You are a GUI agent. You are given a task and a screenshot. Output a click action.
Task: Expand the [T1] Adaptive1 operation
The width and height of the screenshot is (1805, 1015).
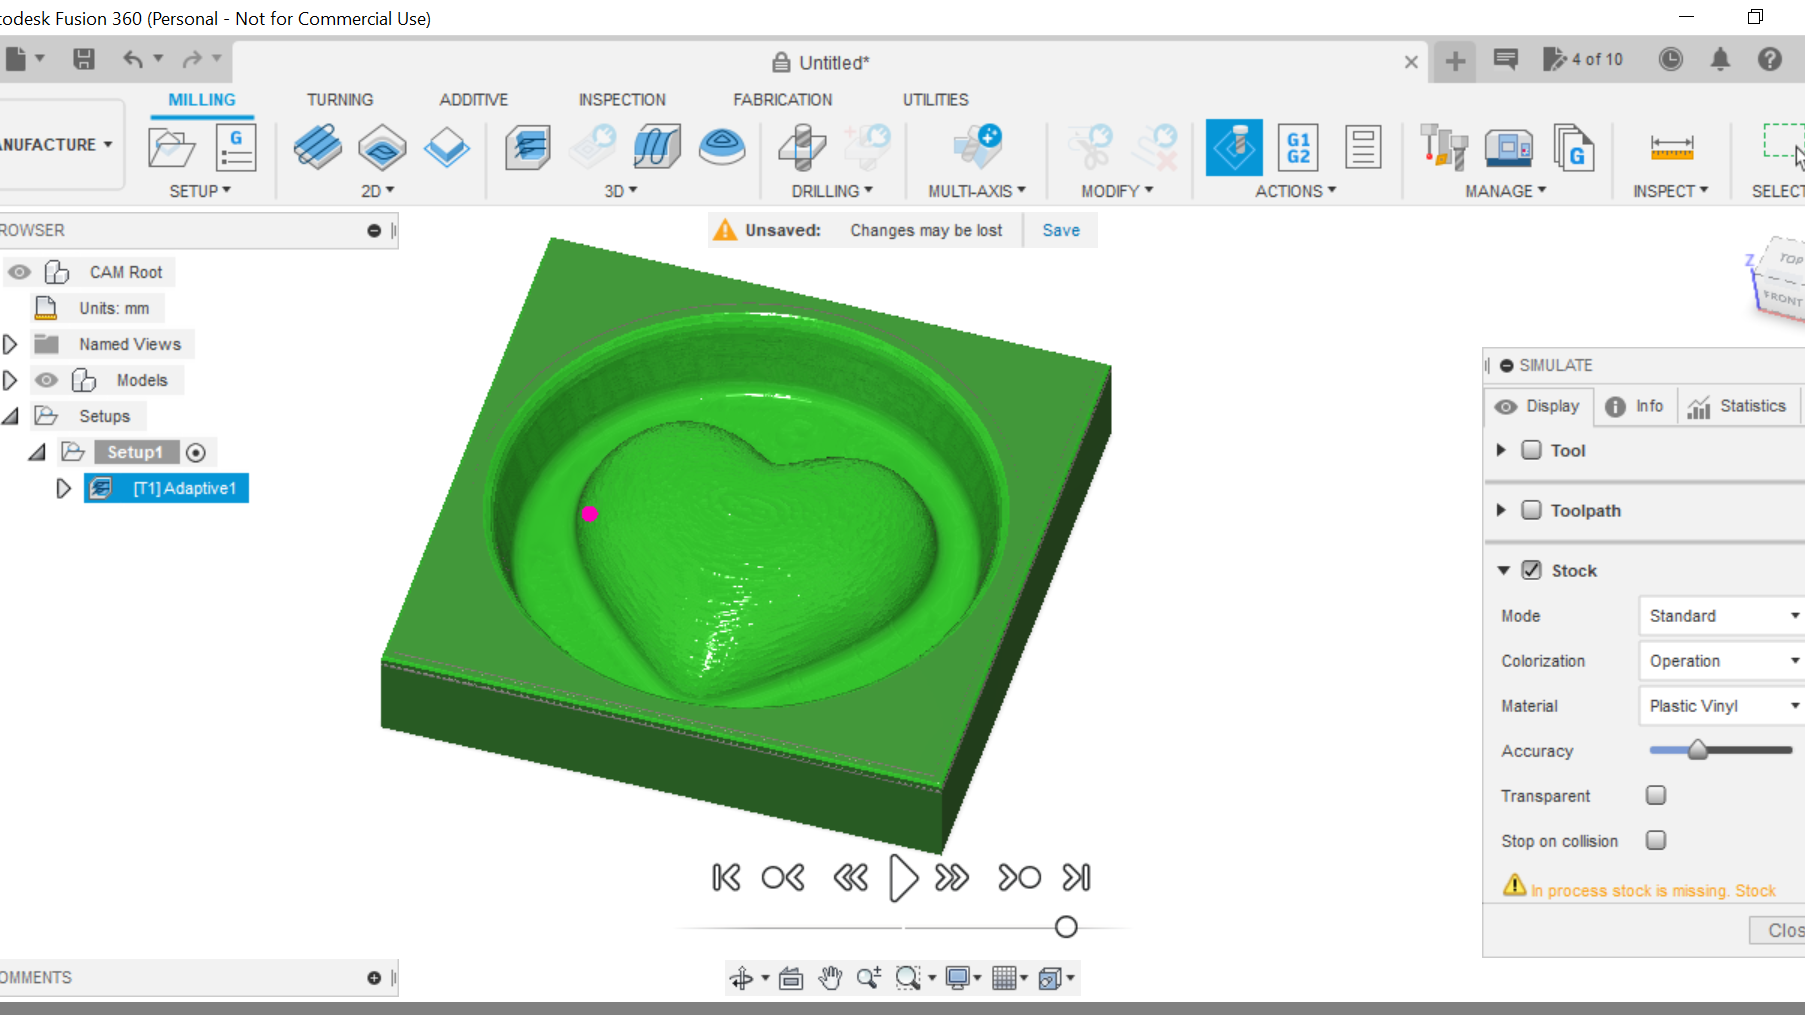[x=63, y=488]
